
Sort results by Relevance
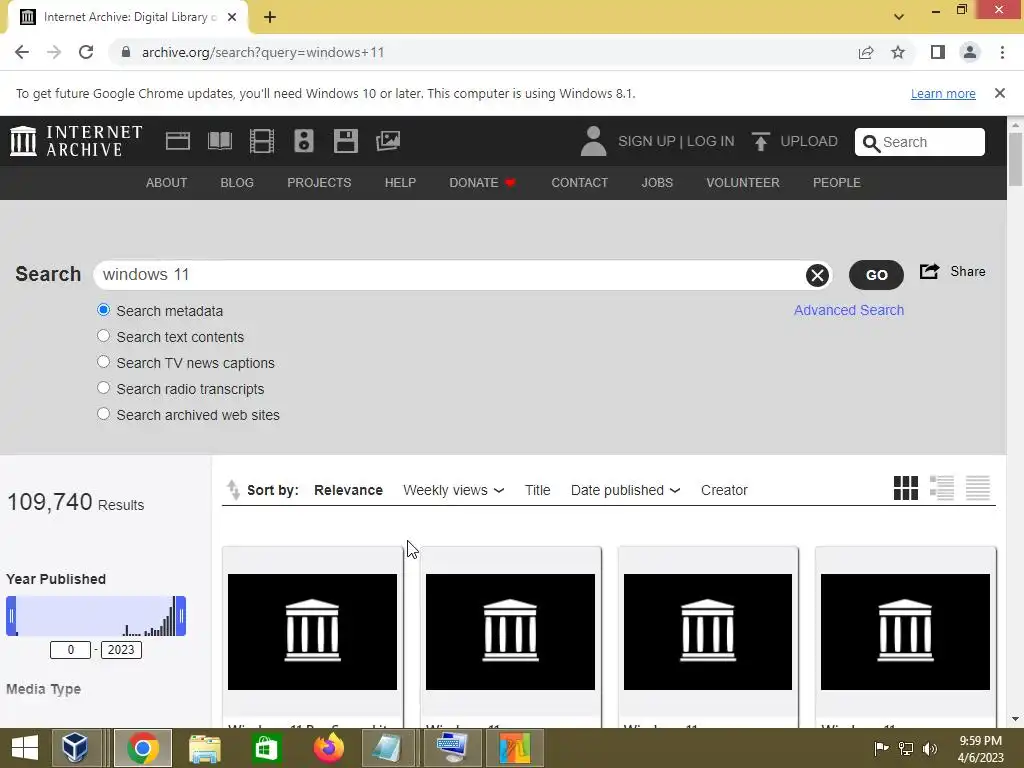point(348,490)
